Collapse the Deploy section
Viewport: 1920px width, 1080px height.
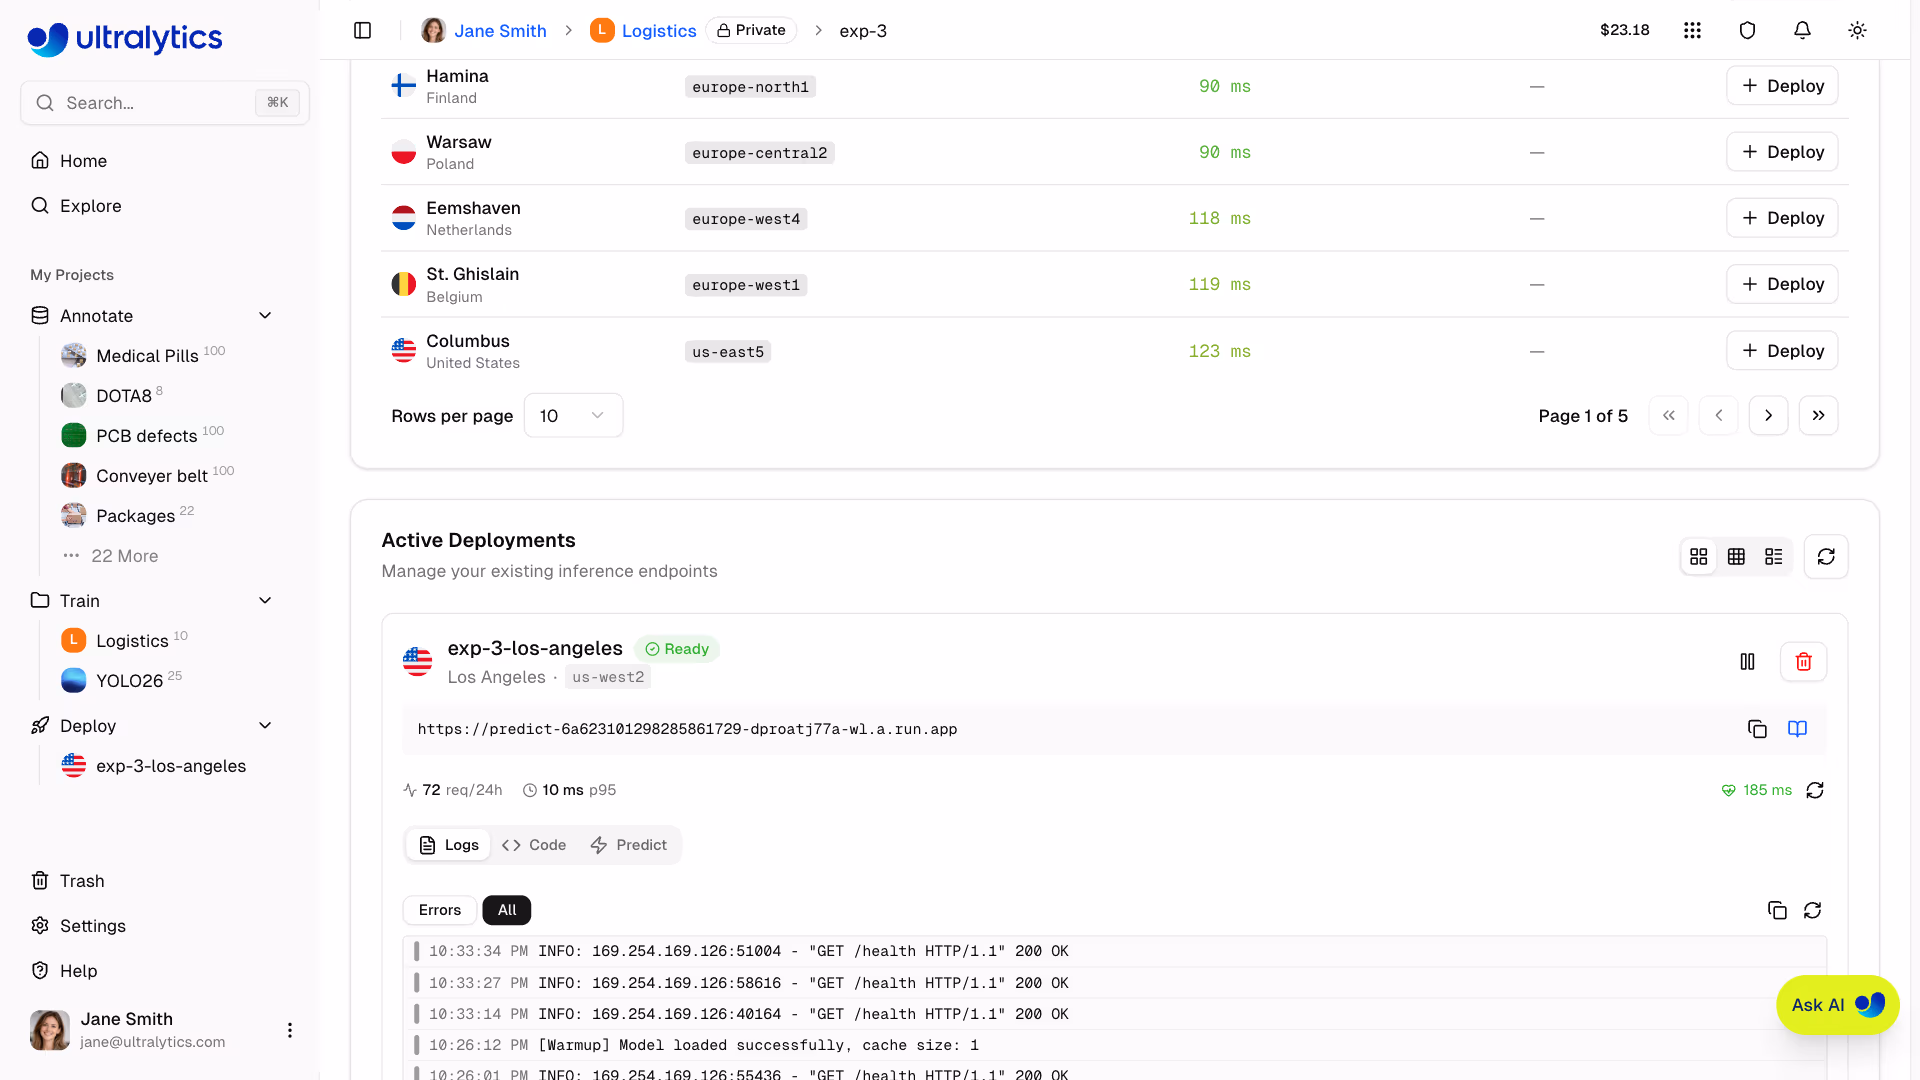tap(265, 725)
